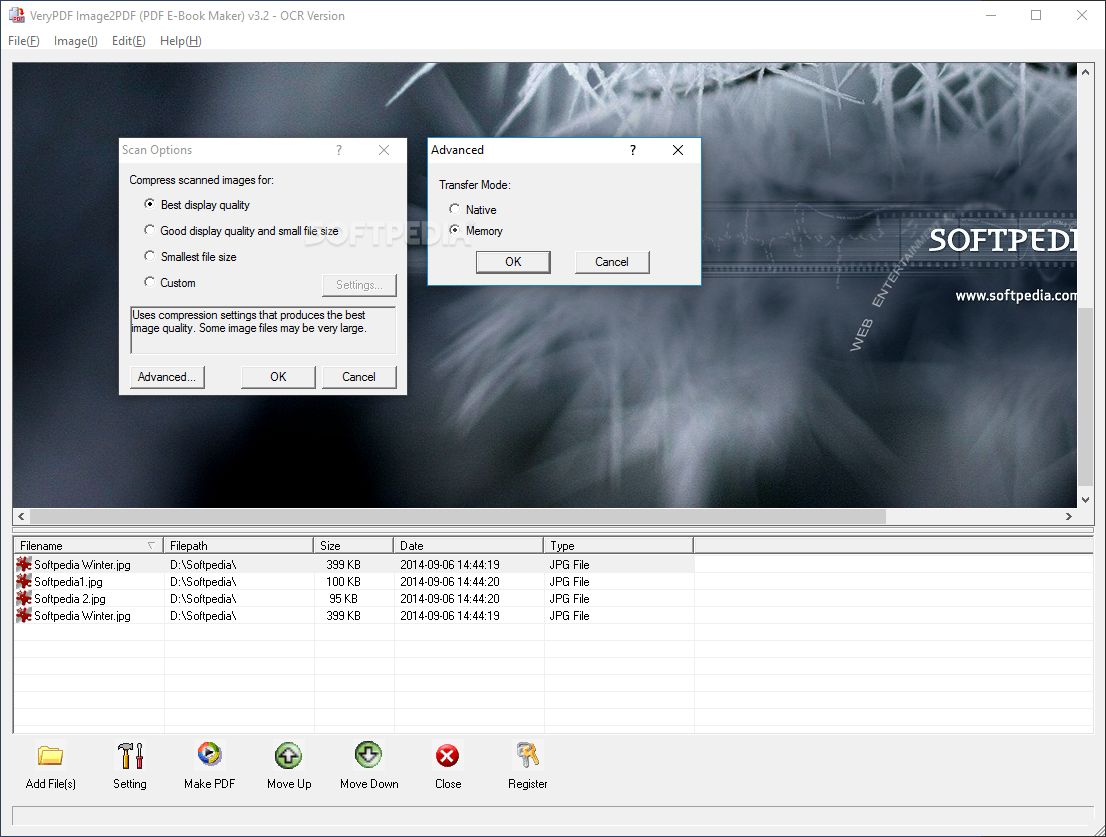The width and height of the screenshot is (1106, 837).
Task: Click the Add File(s) folder icon
Action: [x=51, y=755]
